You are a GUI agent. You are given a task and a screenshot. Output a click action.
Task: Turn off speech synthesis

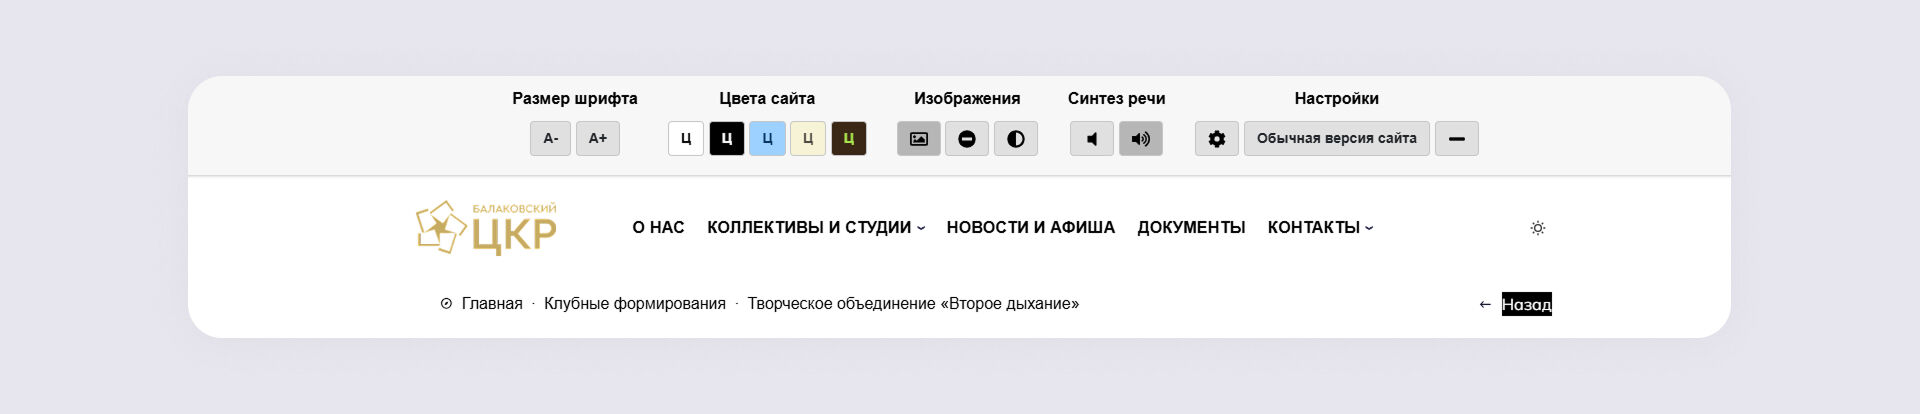pos(1092,139)
